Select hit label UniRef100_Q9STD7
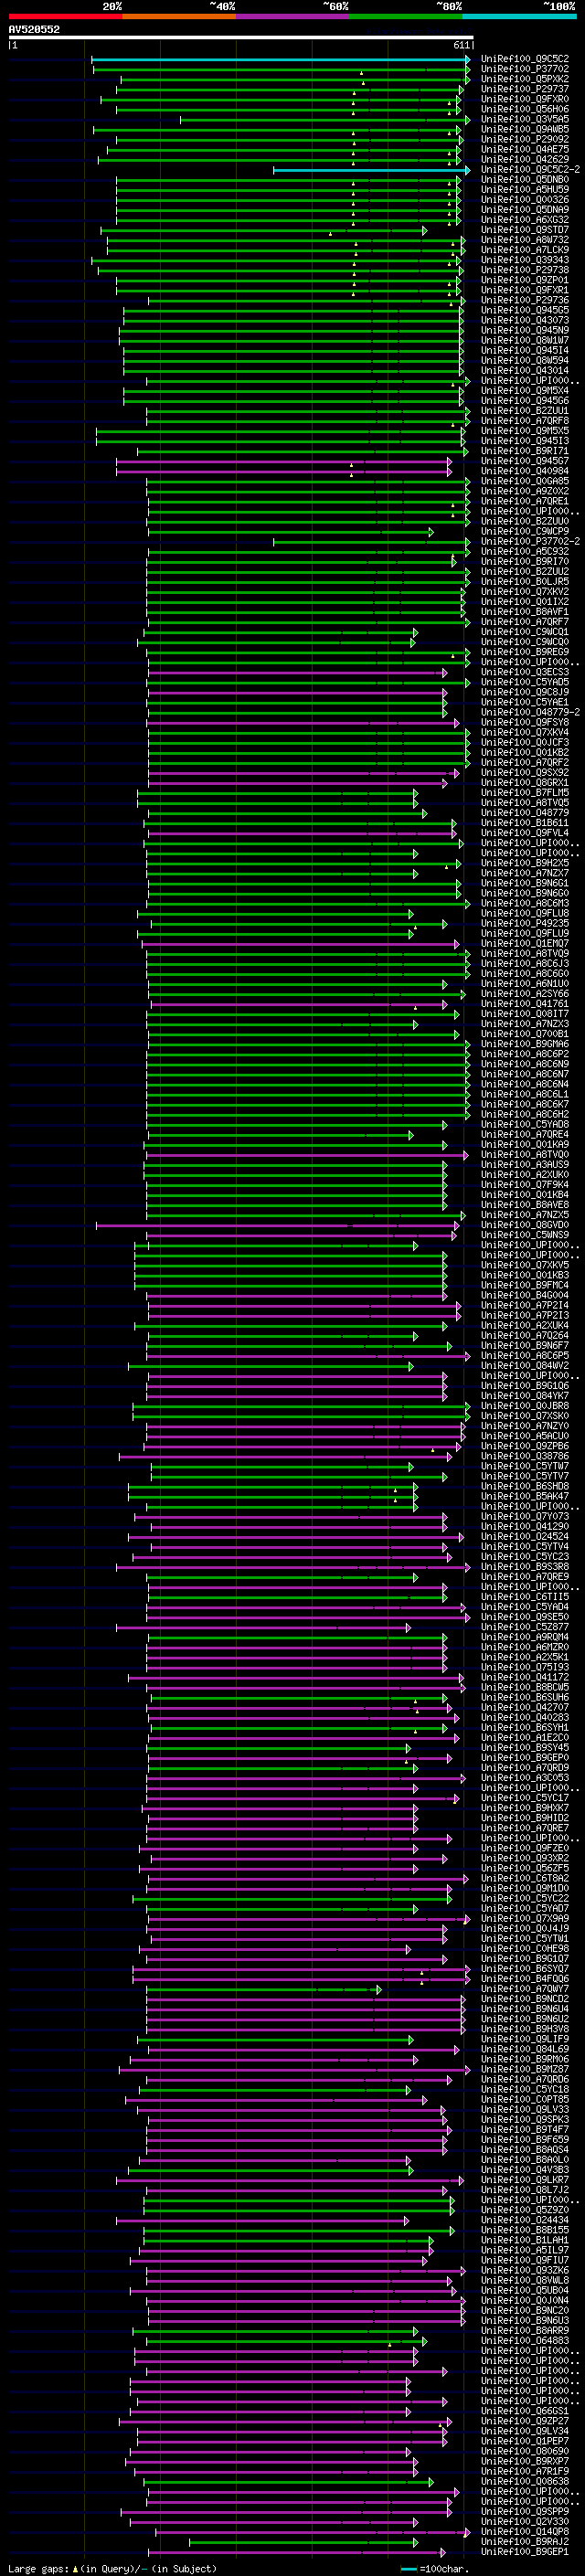 (x=524, y=230)
